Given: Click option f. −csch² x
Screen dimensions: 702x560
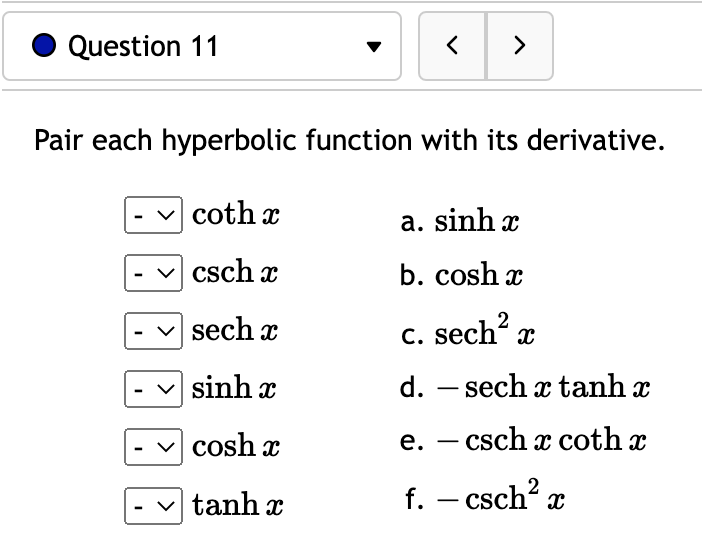Looking at the screenshot, I should click(484, 496).
